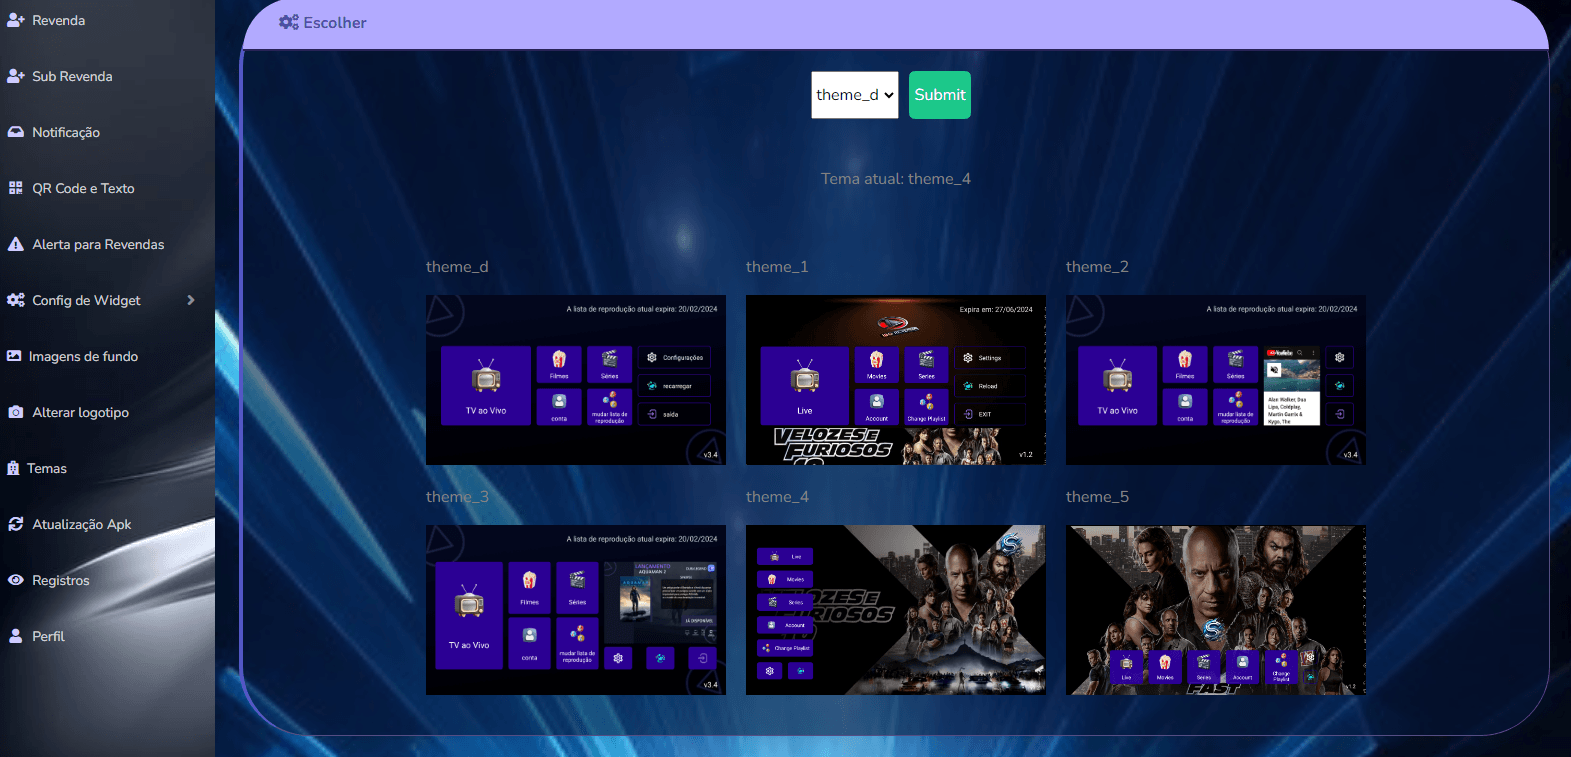1571x757 pixels.
Task: Click the Atualização Apk sync icon
Action: tap(15, 524)
